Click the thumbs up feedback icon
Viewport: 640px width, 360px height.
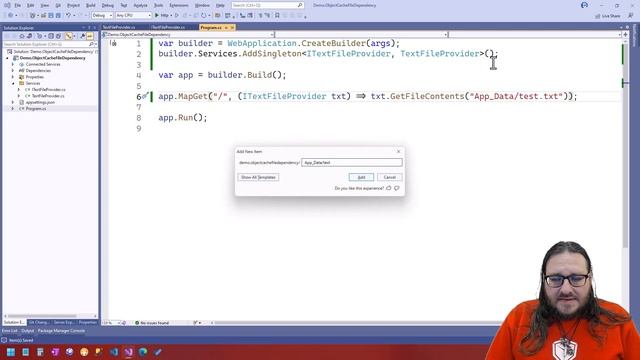[389, 188]
